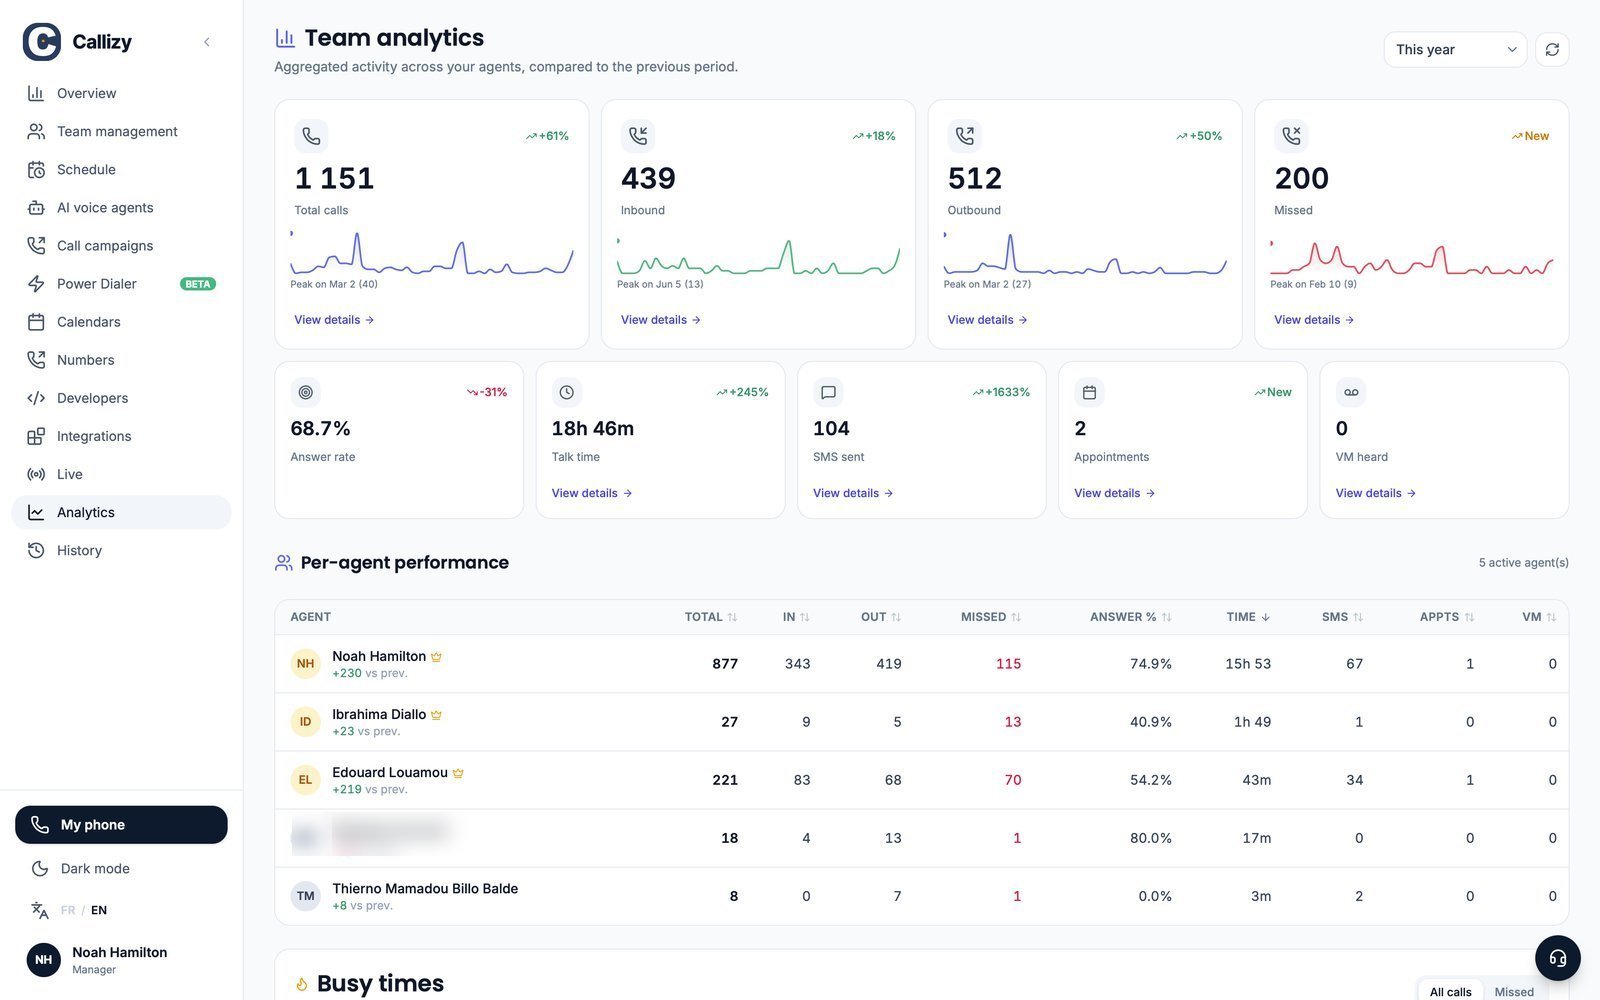The width and height of the screenshot is (1600, 1000).
Task: Switch language to EN
Action: pyautogui.click(x=99, y=910)
